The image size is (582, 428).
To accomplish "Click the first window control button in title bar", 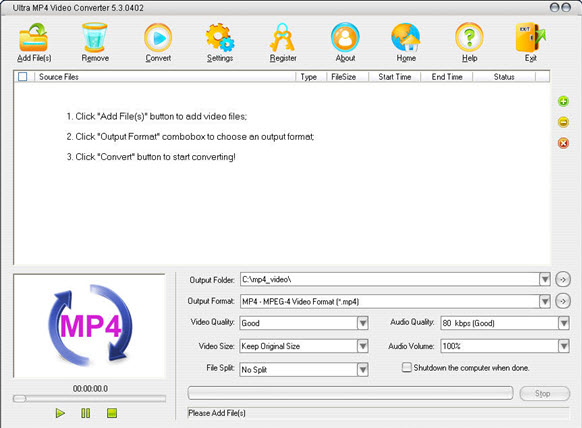I will click(554, 7).
